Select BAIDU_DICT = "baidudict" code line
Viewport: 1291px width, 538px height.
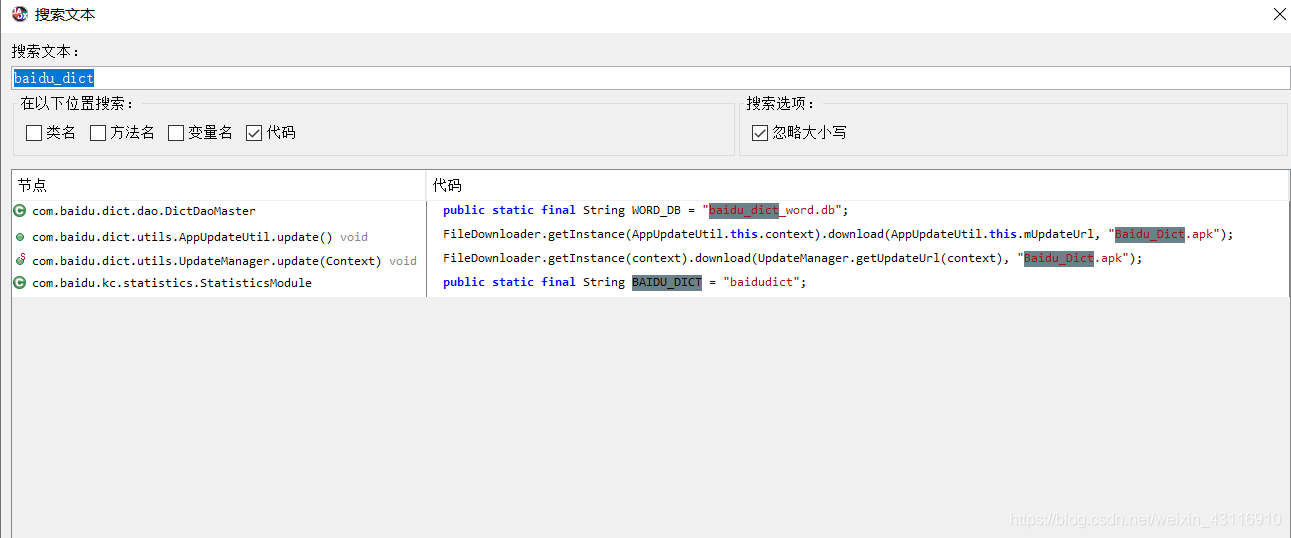click(624, 282)
